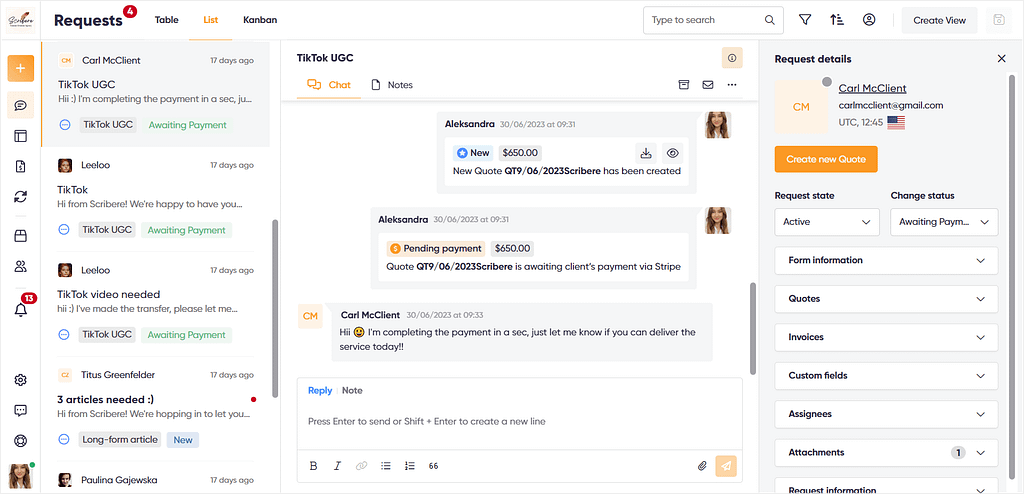Open the filter funnel icon
Viewport: 1024px width, 494px height.
[805, 20]
